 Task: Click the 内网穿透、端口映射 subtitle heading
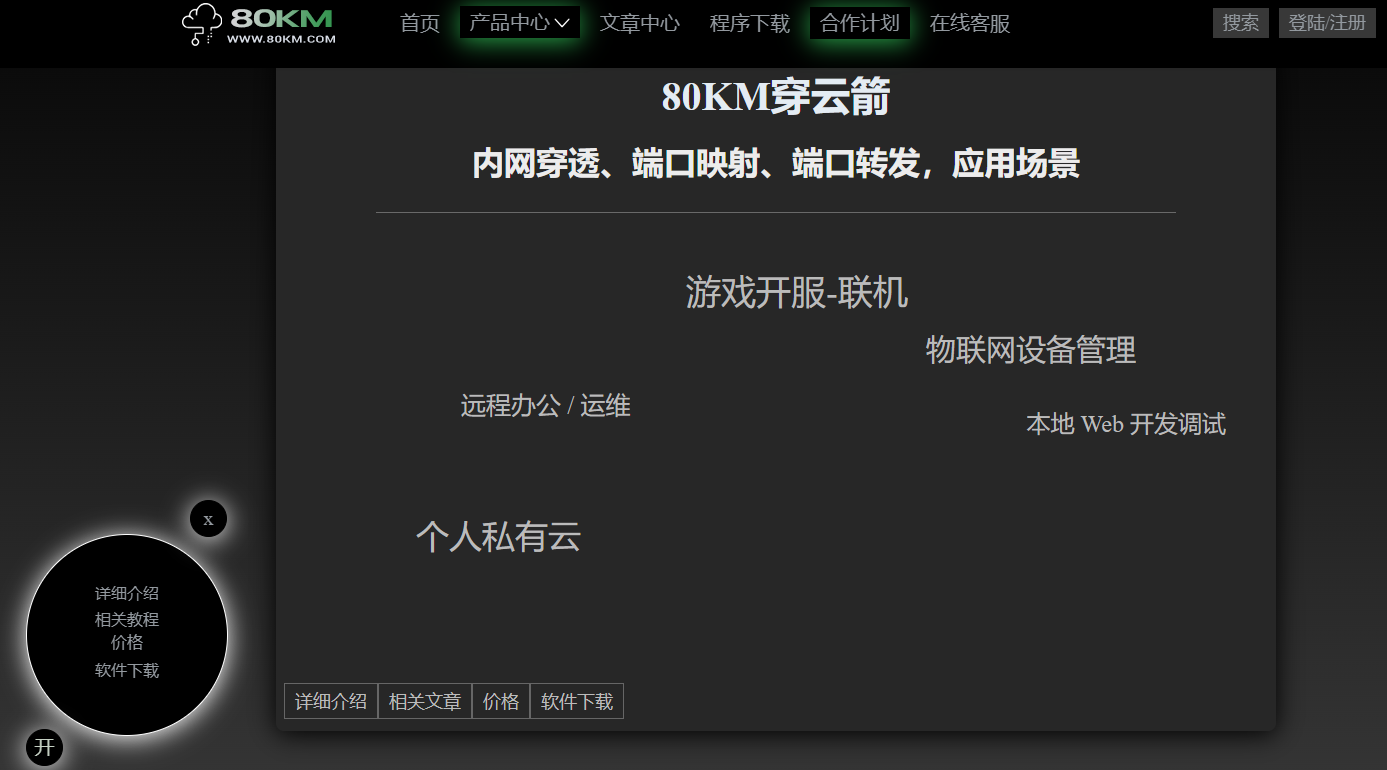coord(776,164)
